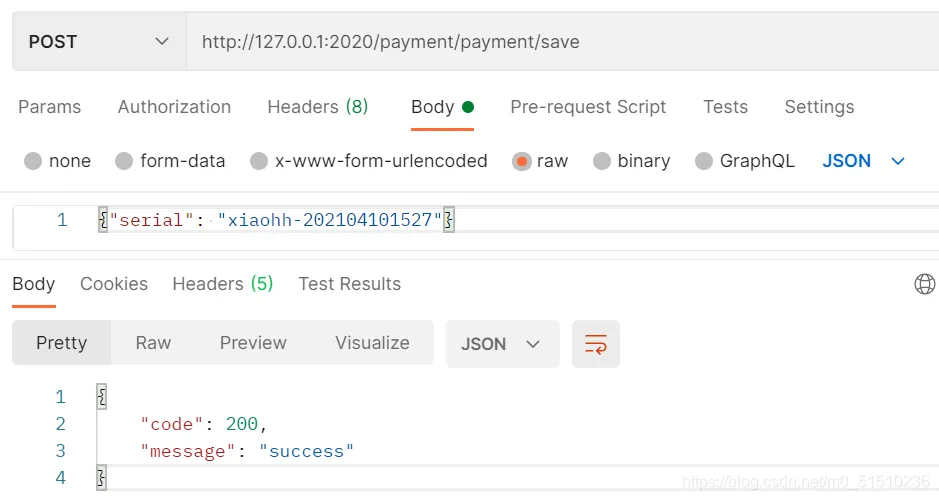This screenshot has height=500, width=939.
Task: Click the wrap lines icon button
Action: [596, 344]
